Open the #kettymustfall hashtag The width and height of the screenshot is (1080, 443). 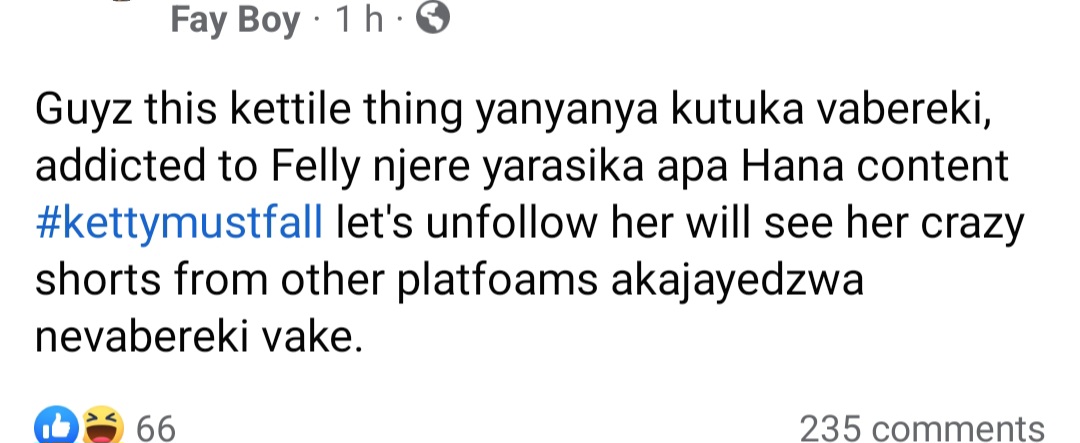click(x=178, y=225)
